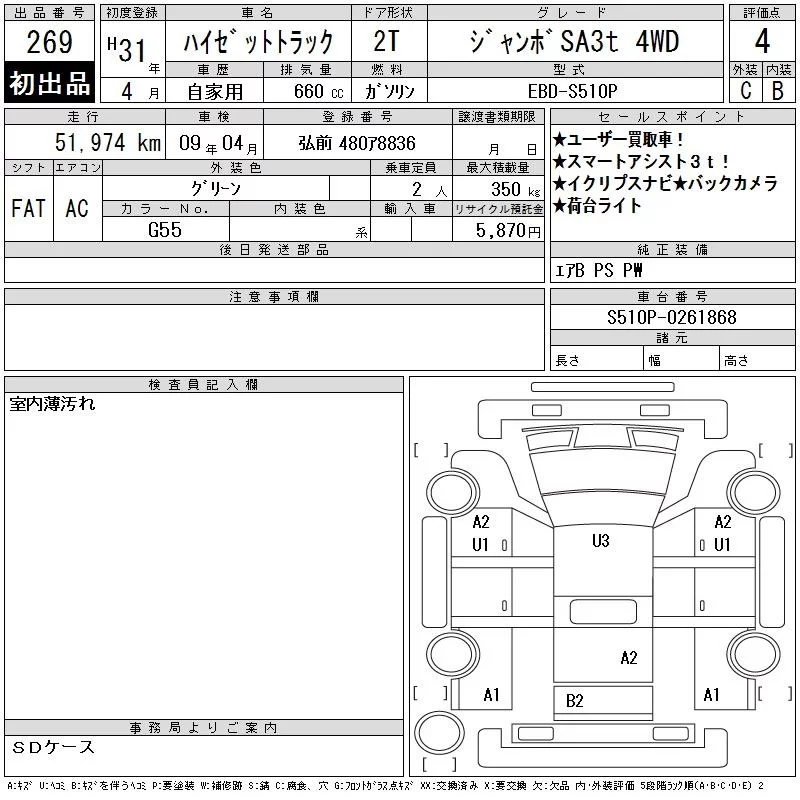Select the リサイクル預託金 label
This screenshot has height=800, width=800.
coord(498,209)
